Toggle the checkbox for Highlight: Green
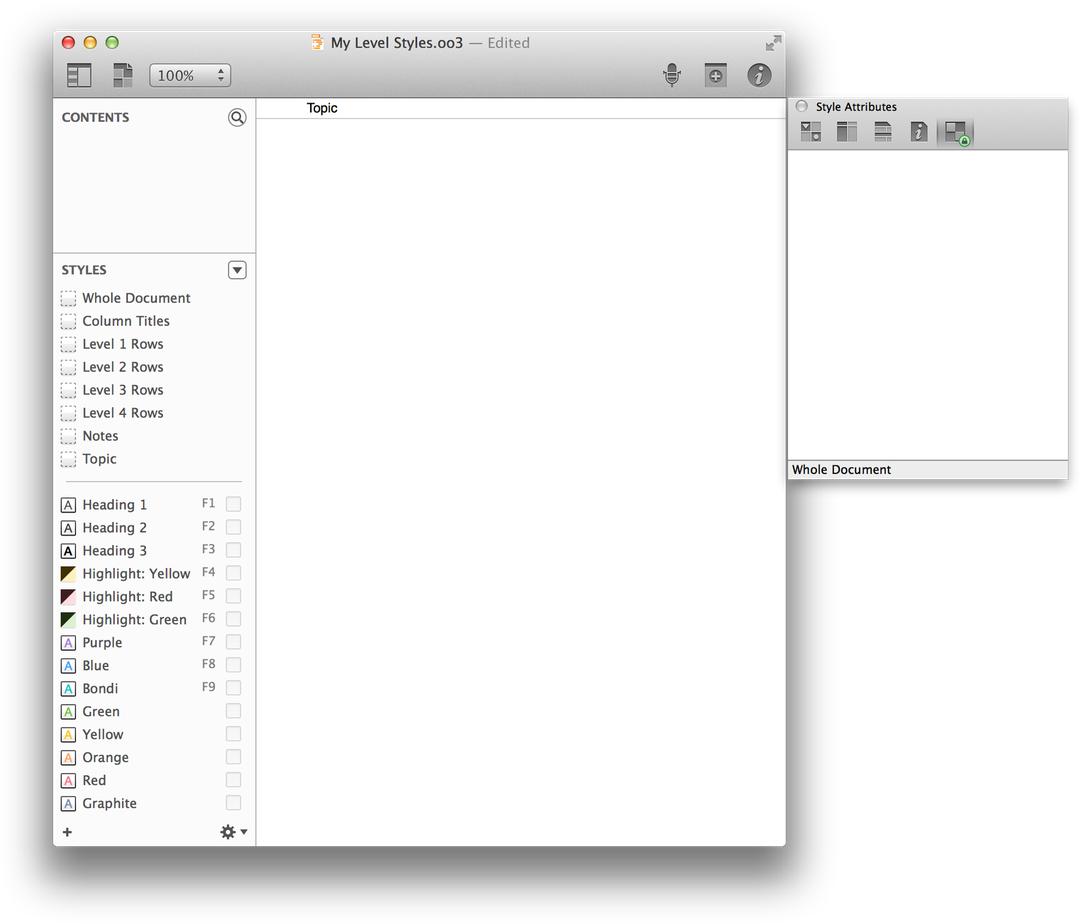Viewport: 1080px width, 924px height. 233,619
